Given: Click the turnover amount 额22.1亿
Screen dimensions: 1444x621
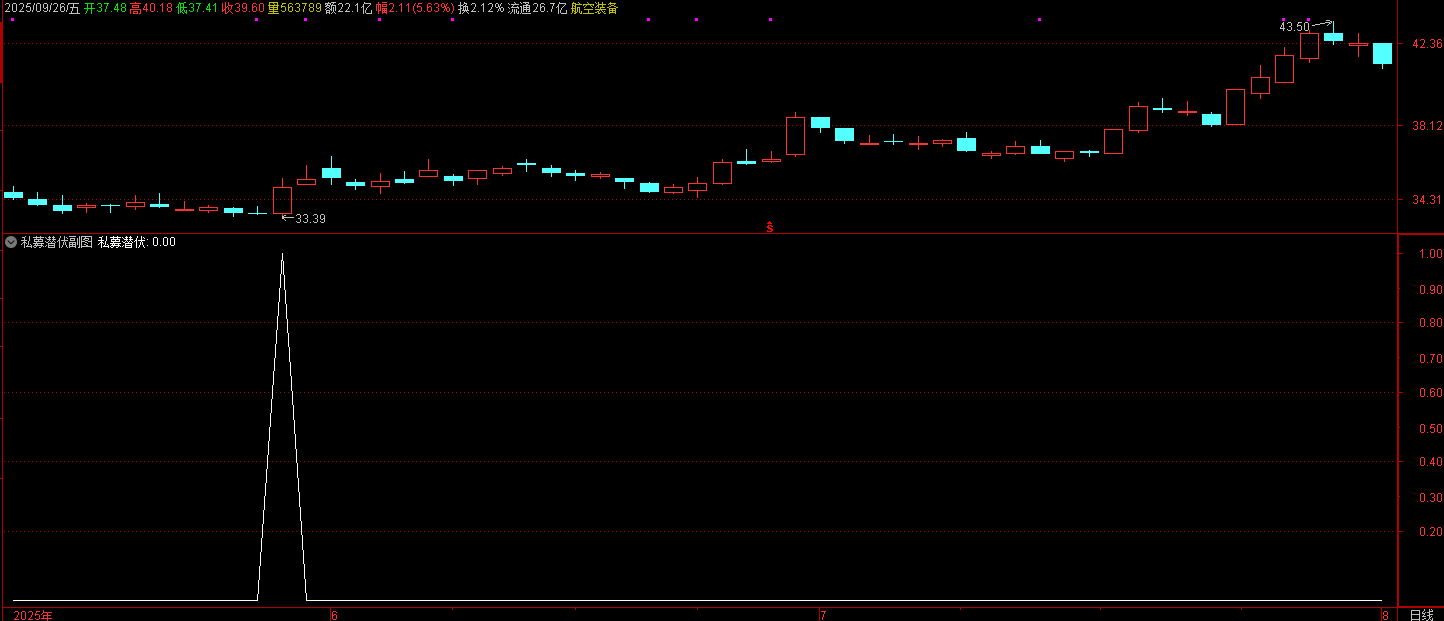Looking at the screenshot, I should point(348,8).
